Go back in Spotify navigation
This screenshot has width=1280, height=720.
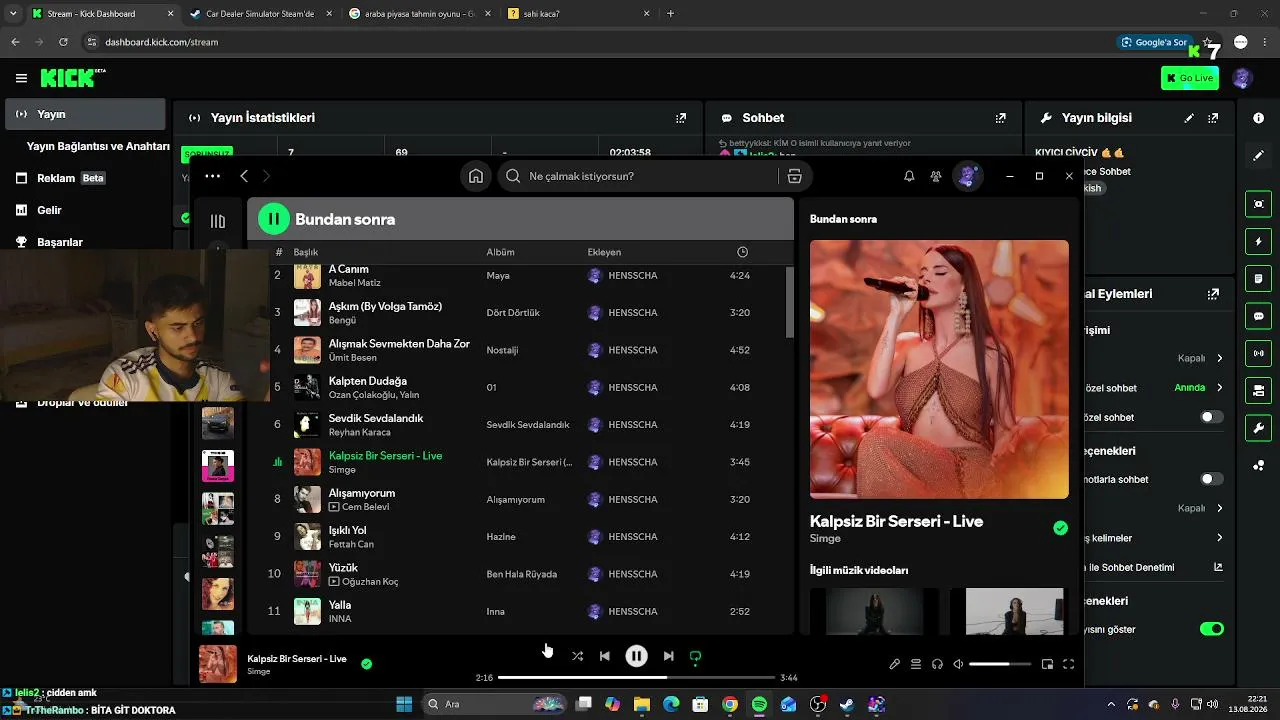point(244,176)
